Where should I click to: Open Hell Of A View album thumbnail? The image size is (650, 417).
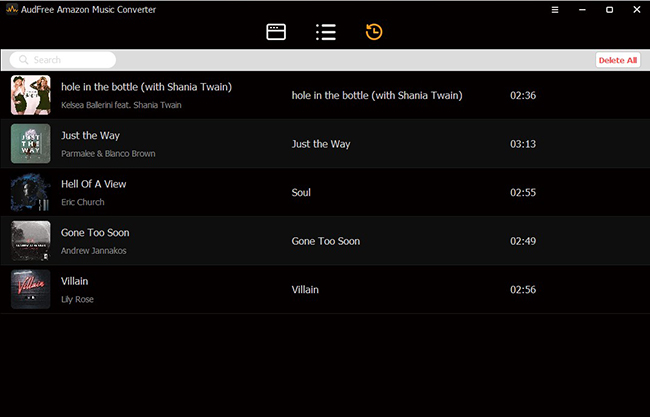point(30,192)
